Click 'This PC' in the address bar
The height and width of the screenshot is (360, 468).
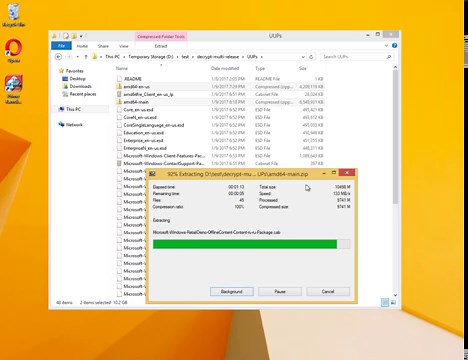(x=112, y=57)
